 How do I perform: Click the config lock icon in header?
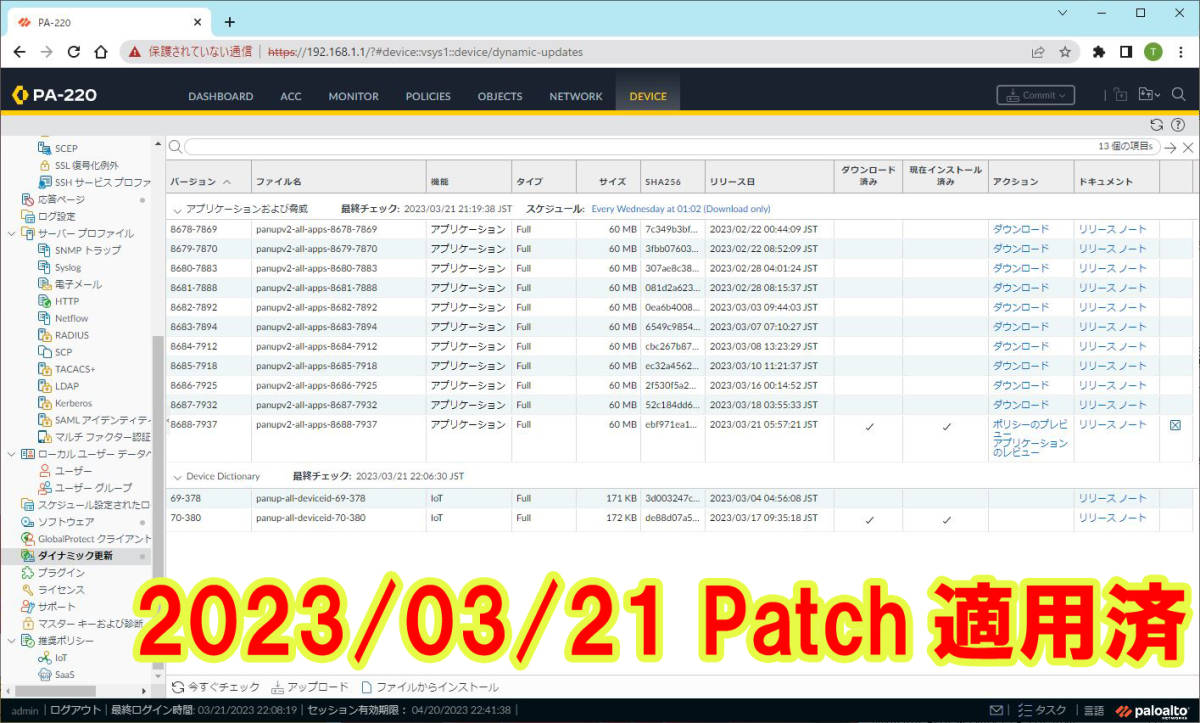click(x=1120, y=95)
